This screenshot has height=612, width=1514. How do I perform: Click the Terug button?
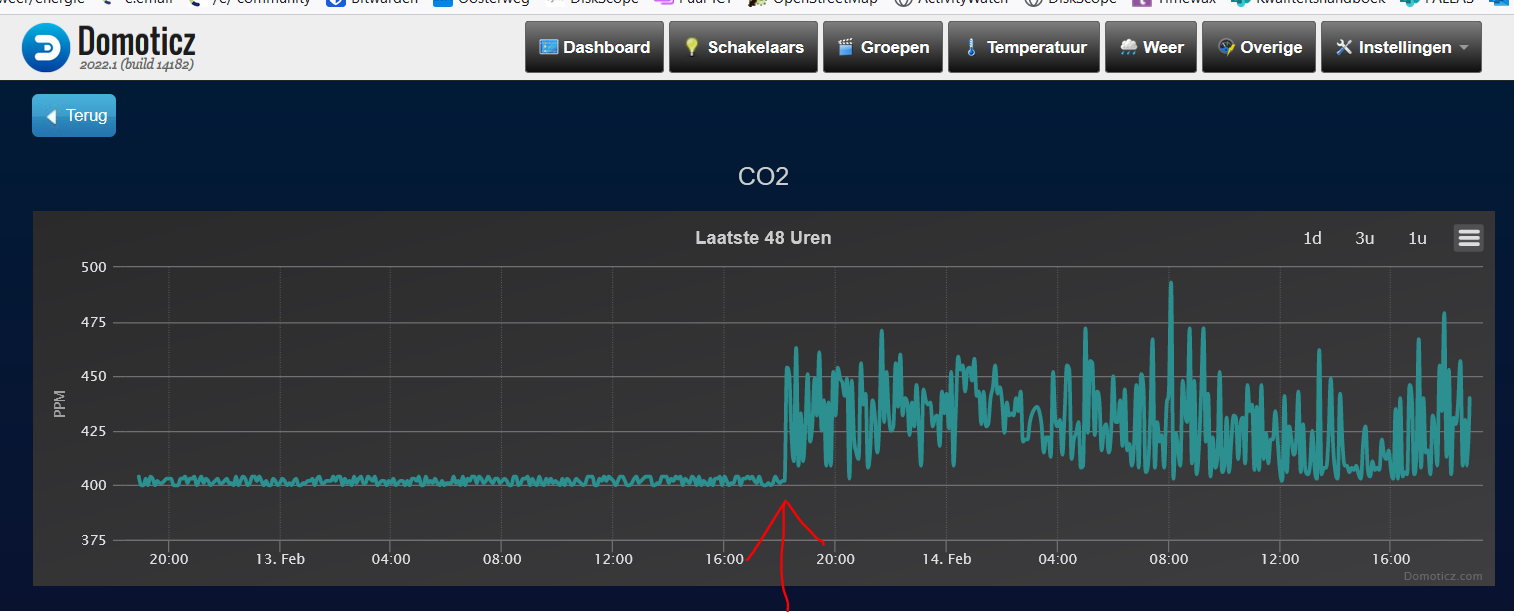point(73,115)
